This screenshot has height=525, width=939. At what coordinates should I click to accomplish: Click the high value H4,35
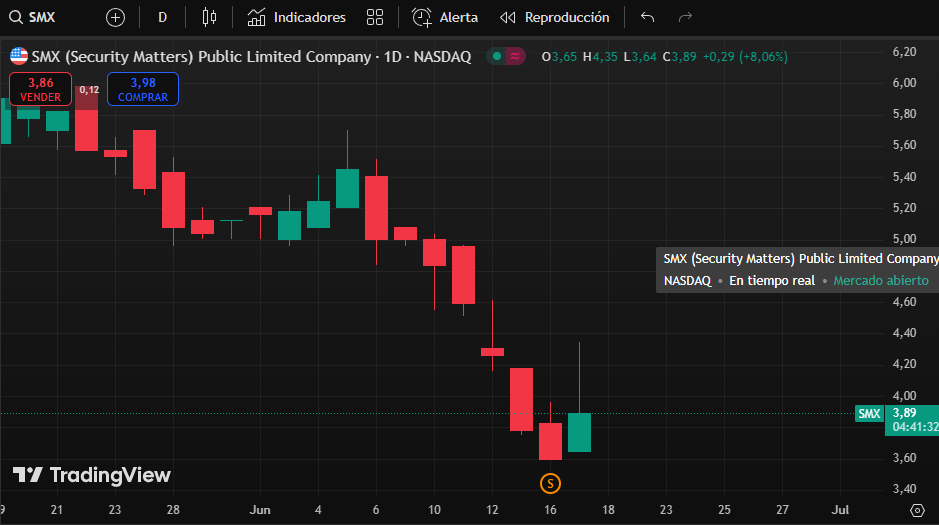pos(600,57)
